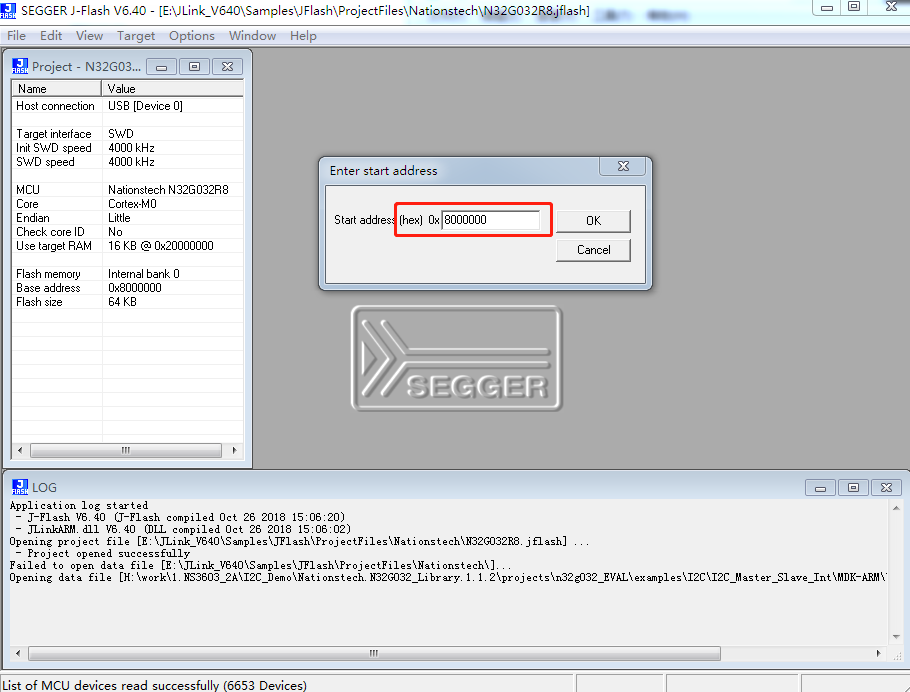Screen dimensions: 910x692
Task: Click the LOG horizontal scrollbar thumb
Action: click(374, 654)
